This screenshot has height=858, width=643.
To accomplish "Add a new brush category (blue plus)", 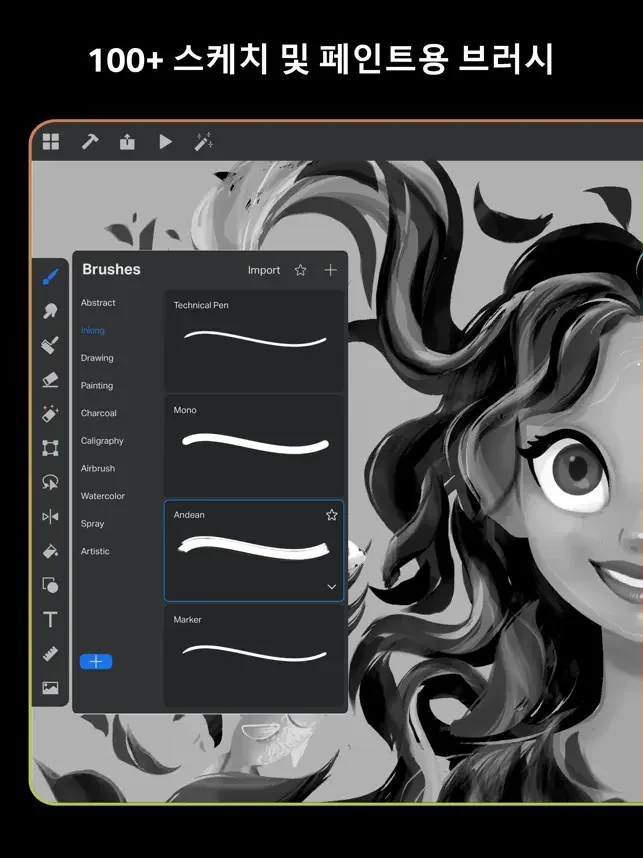I will 96,662.
